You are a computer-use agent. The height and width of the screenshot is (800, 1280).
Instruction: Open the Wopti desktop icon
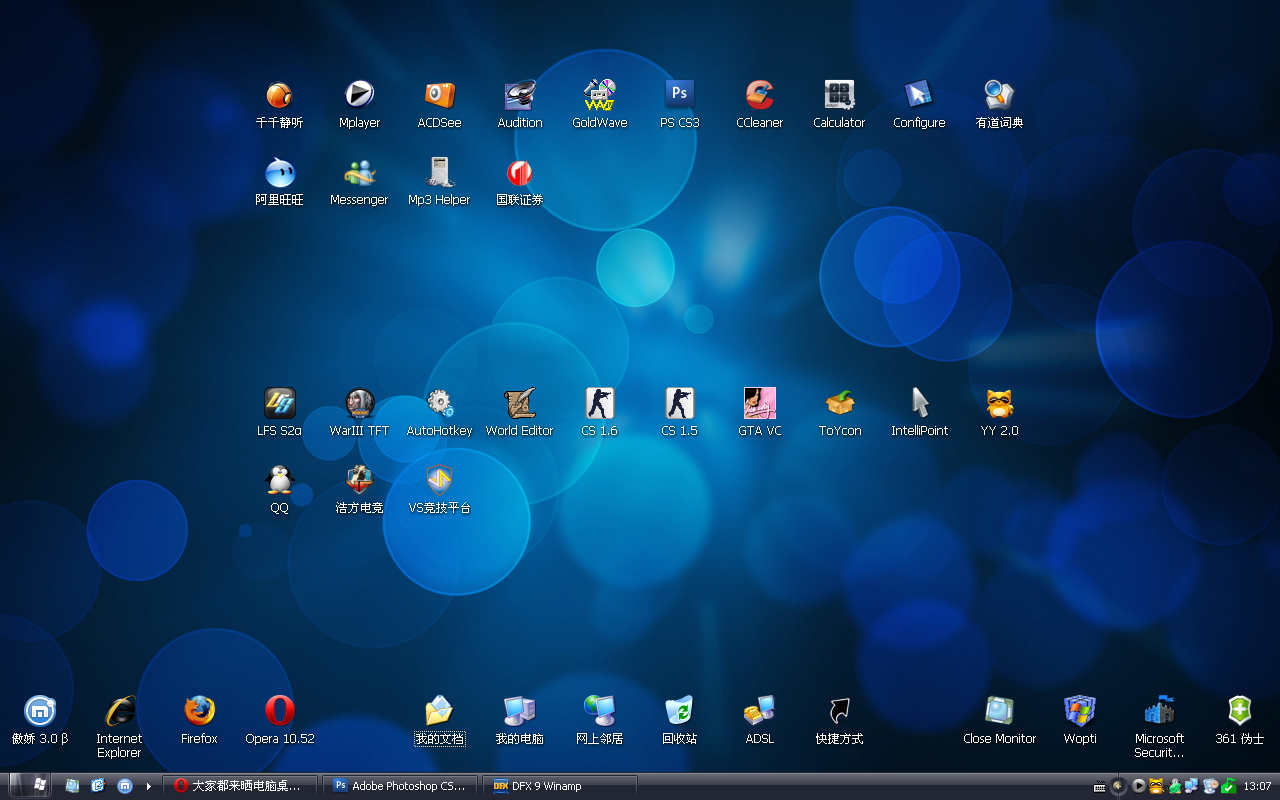click(x=1079, y=721)
